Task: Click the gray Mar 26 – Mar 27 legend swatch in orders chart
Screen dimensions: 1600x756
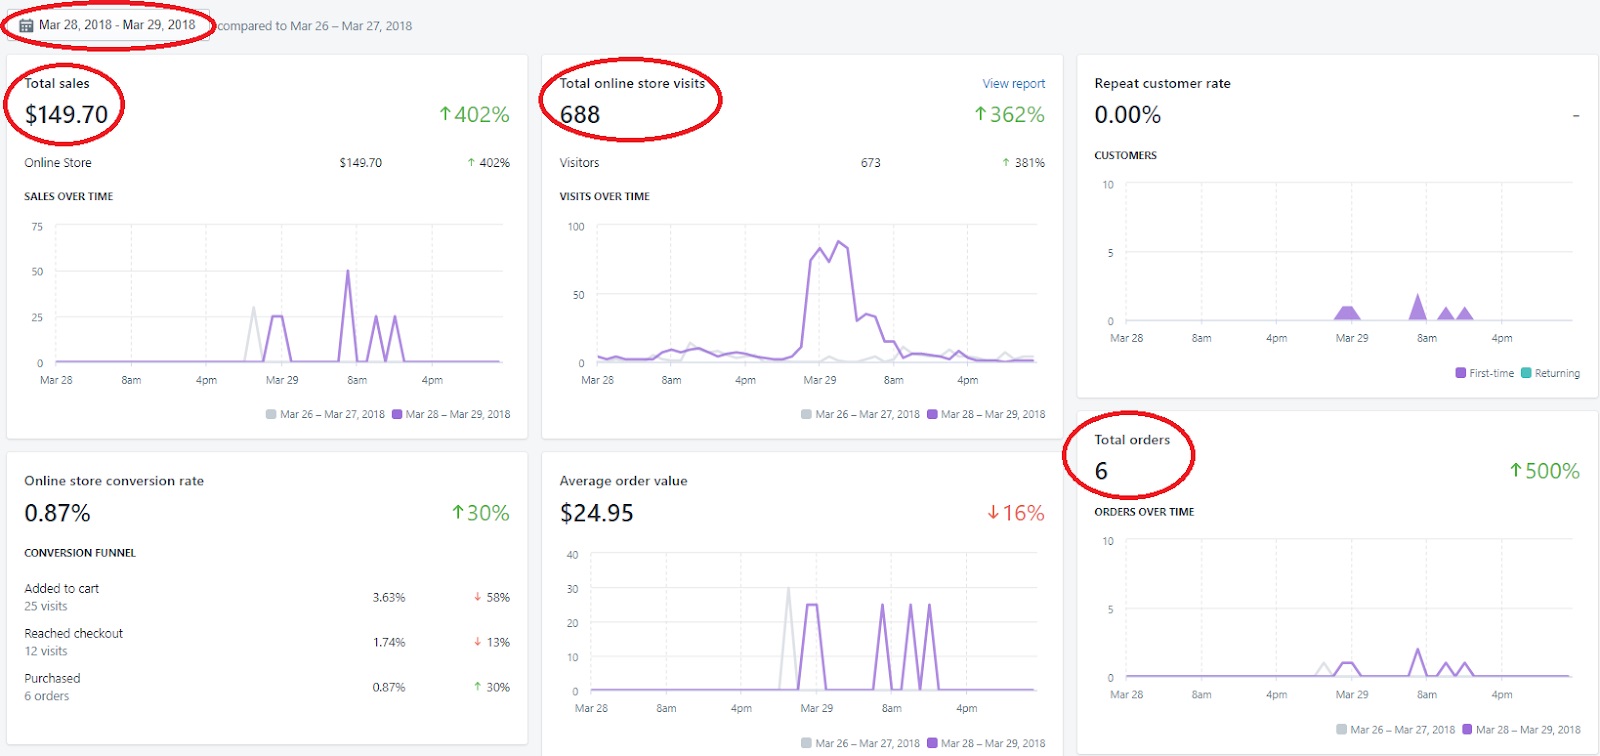Action: click(x=1341, y=730)
